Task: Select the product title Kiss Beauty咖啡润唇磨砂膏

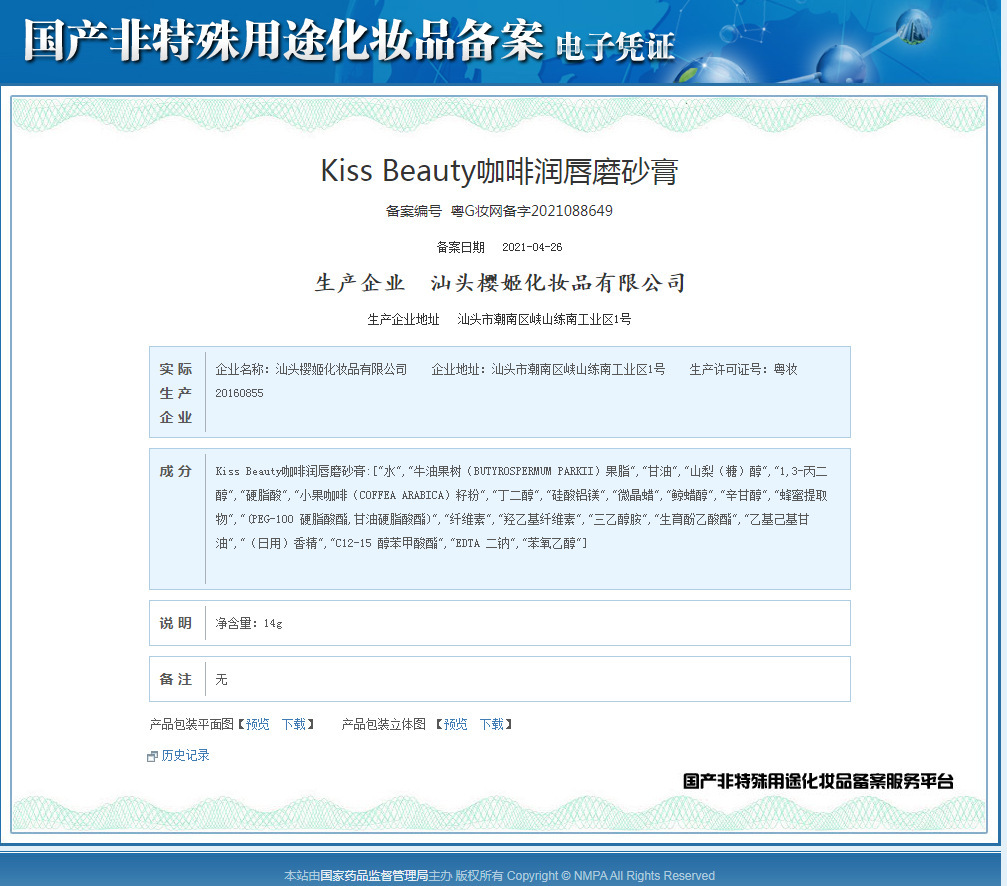Action: tap(499, 171)
